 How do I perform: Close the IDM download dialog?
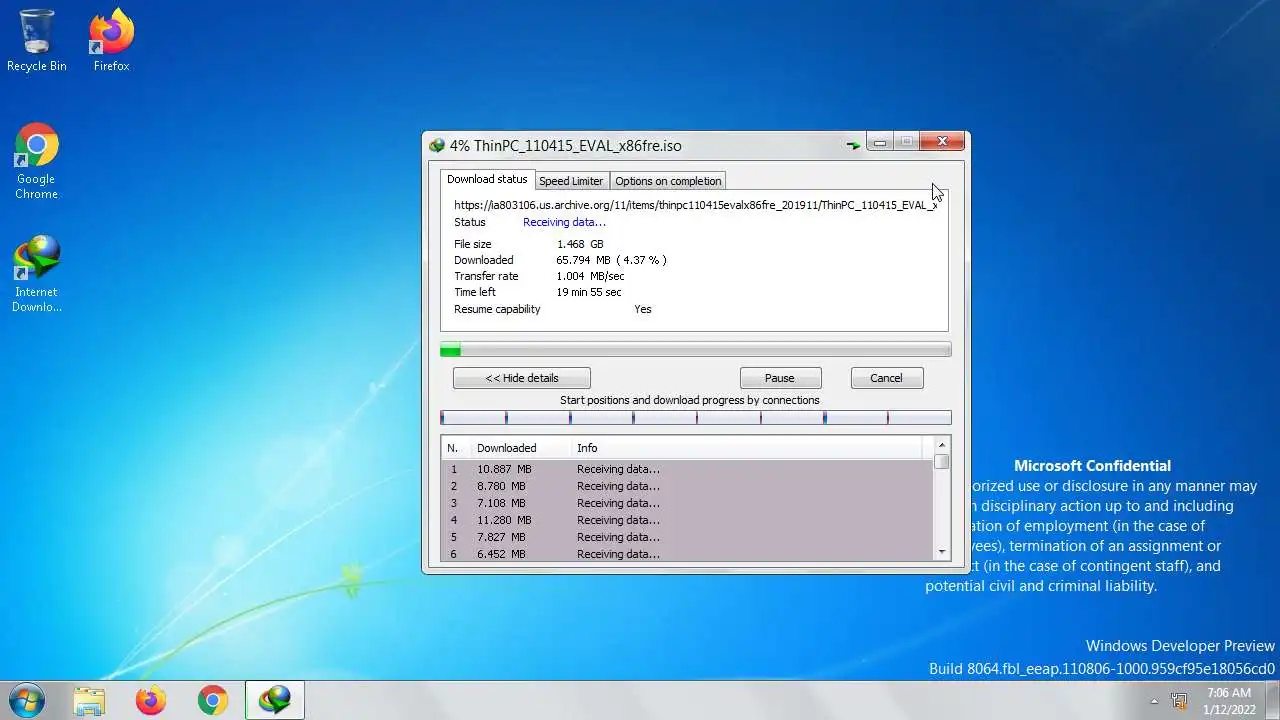coord(942,142)
